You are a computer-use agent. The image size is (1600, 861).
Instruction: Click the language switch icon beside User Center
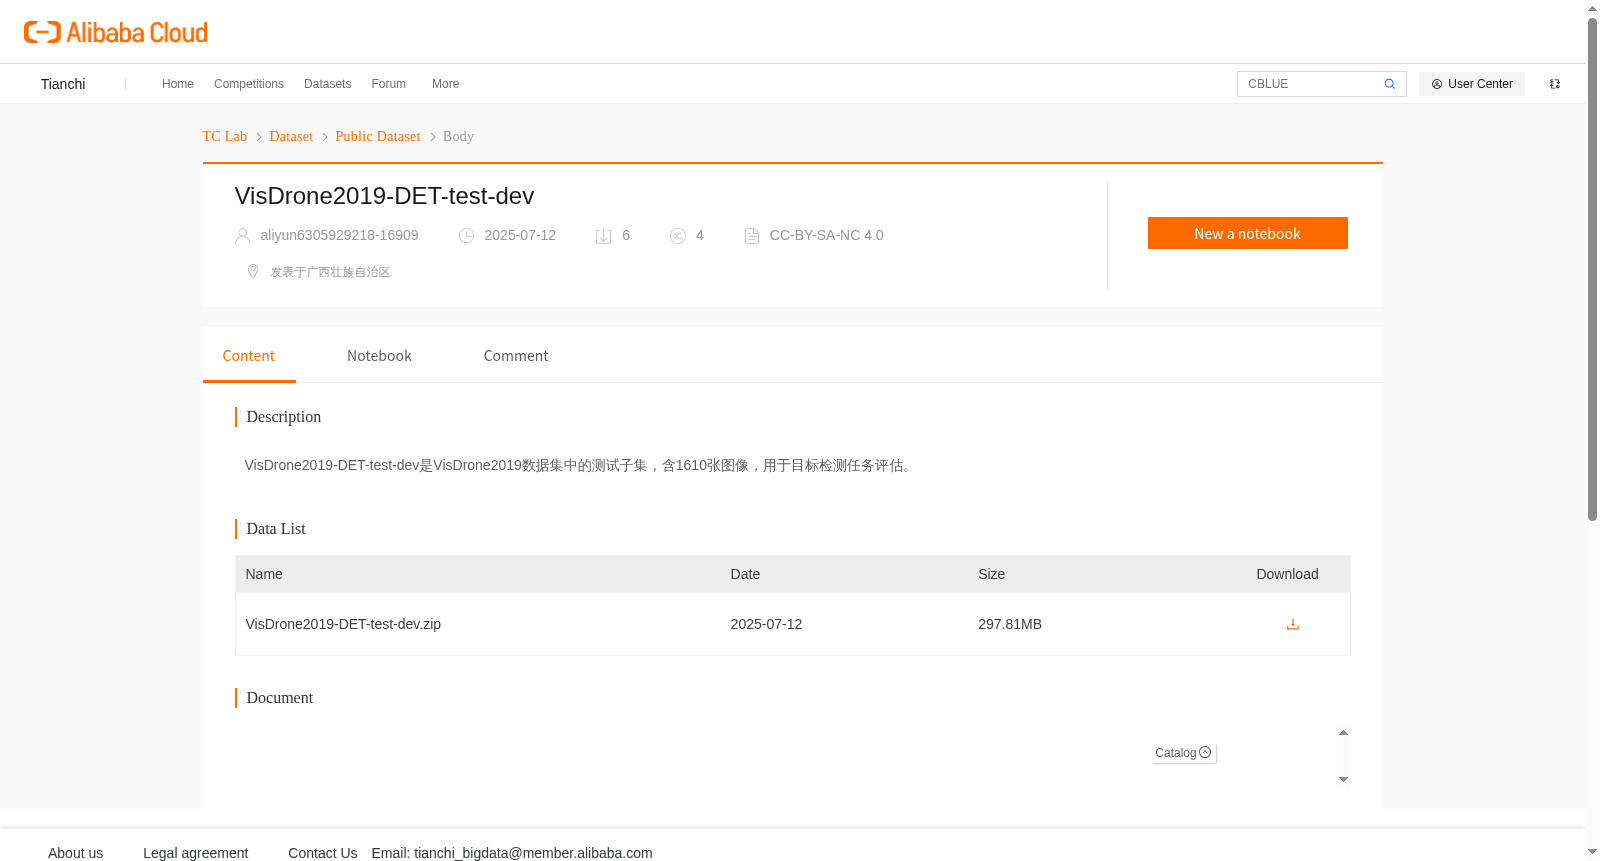coord(1555,84)
